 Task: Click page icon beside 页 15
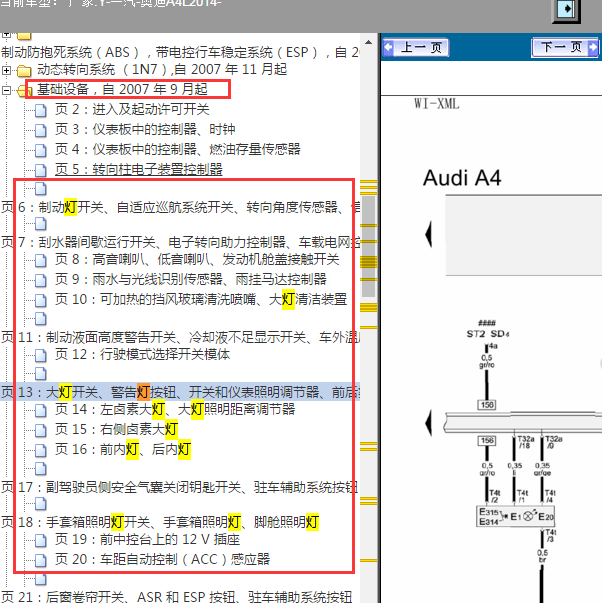41,430
